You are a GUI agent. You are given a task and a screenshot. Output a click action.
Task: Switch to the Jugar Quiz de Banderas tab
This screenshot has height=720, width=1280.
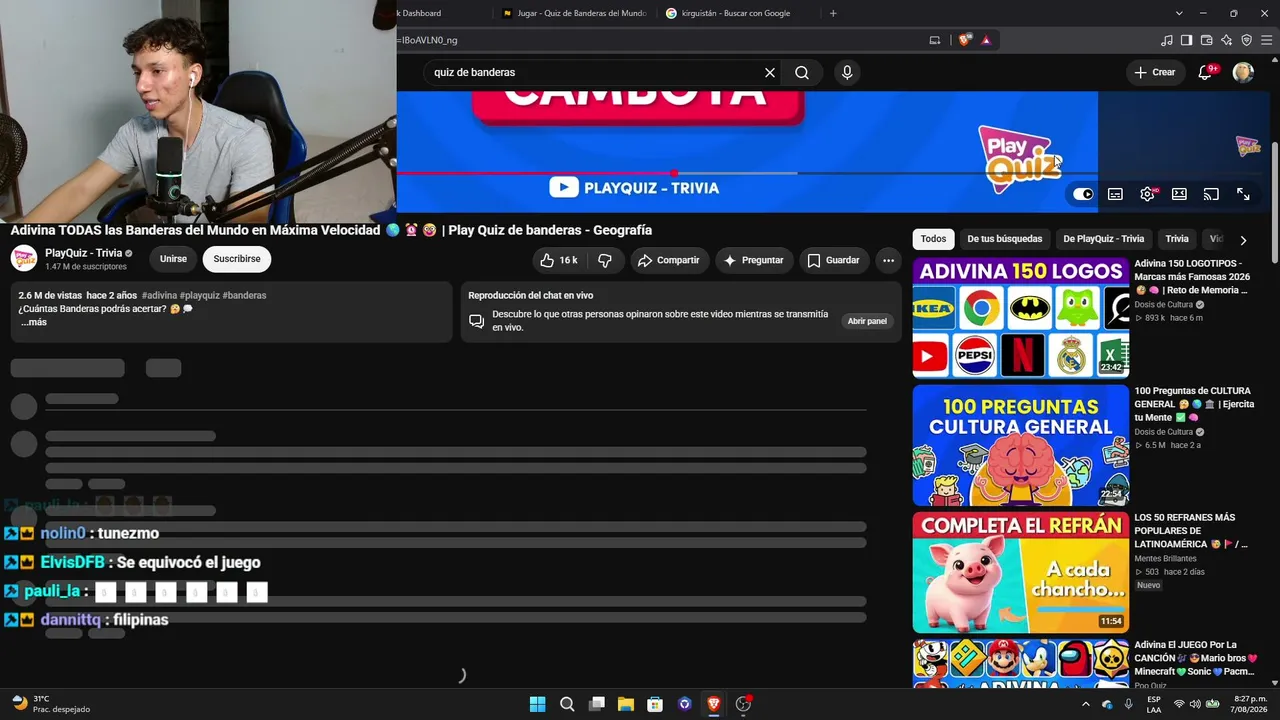point(574,13)
